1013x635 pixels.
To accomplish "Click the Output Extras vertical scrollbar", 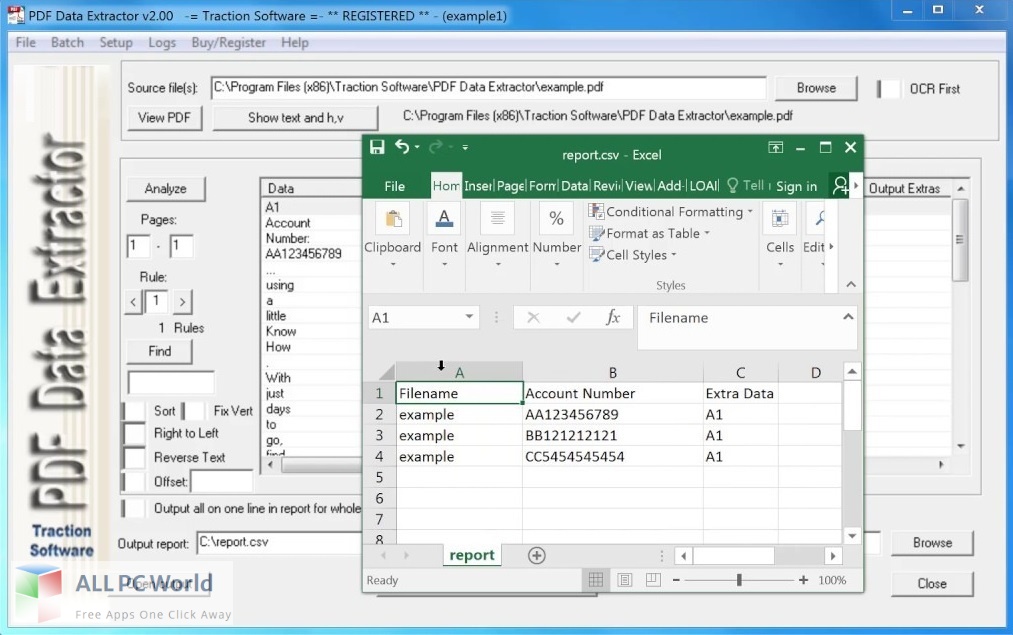I will (961, 317).
